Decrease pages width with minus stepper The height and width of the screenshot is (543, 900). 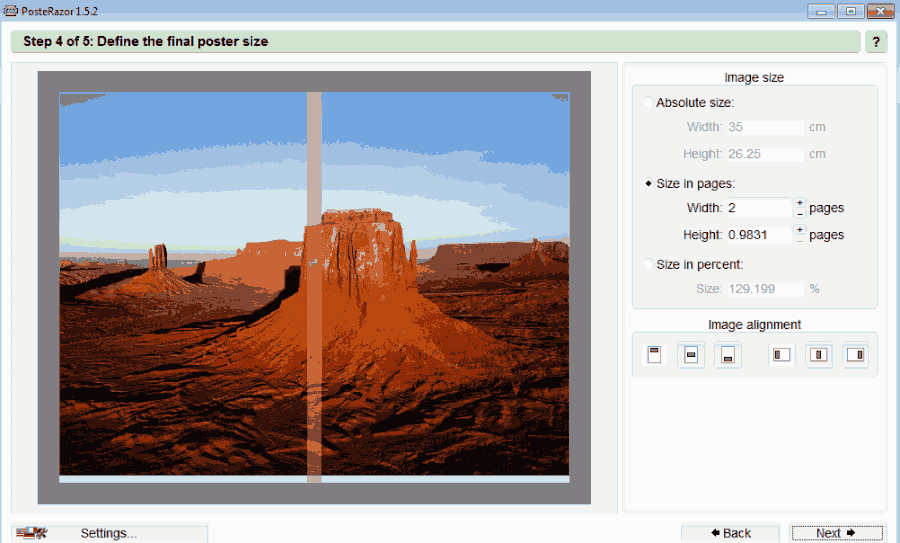point(800,213)
